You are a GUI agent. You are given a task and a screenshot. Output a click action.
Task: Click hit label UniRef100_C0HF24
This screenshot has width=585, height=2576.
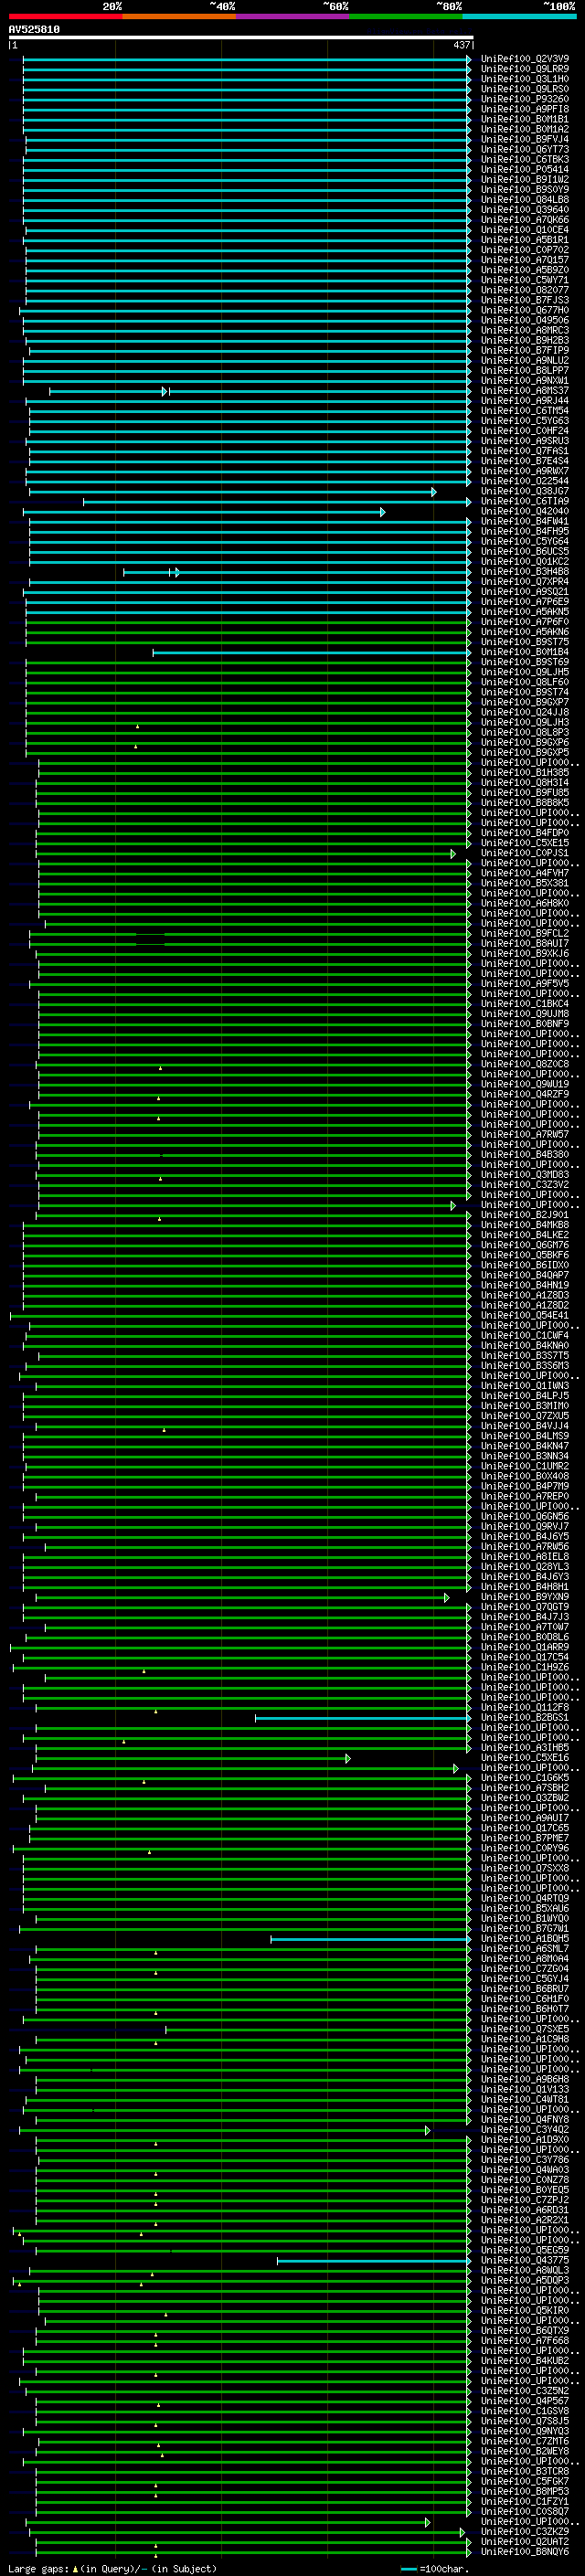coord(525,431)
